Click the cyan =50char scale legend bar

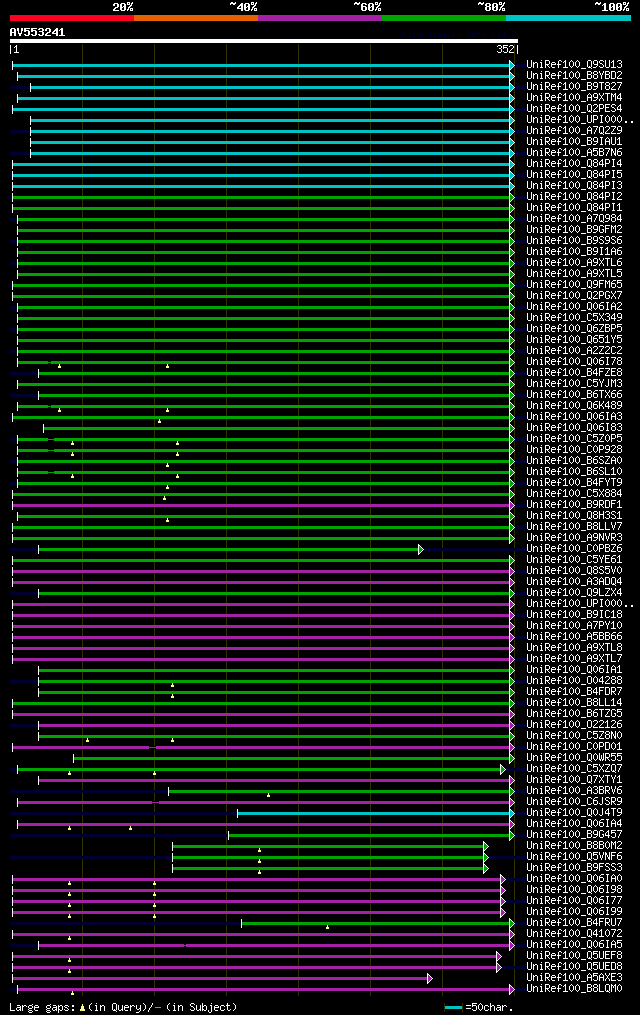pos(454,1008)
